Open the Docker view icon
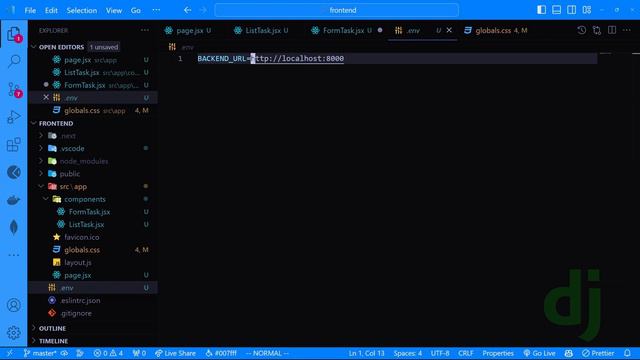640x360 pixels. pyautogui.click(x=13, y=200)
